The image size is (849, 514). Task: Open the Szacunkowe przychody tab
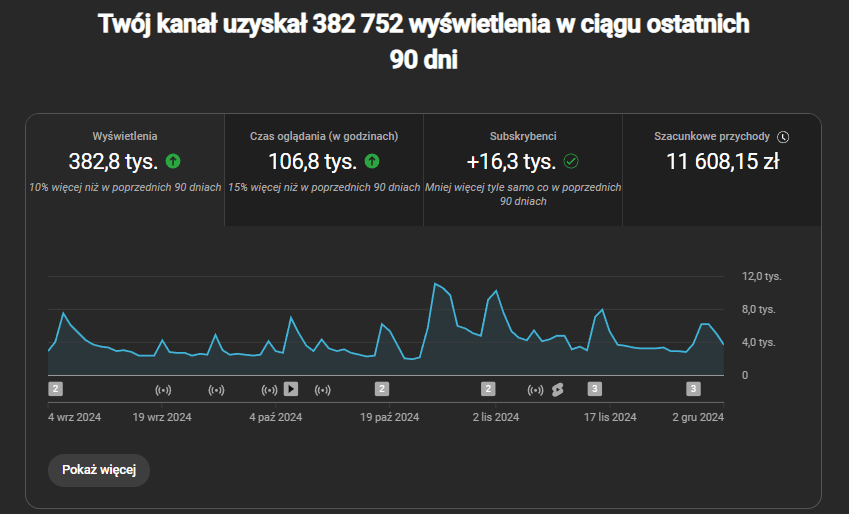(x=721, y=169)
